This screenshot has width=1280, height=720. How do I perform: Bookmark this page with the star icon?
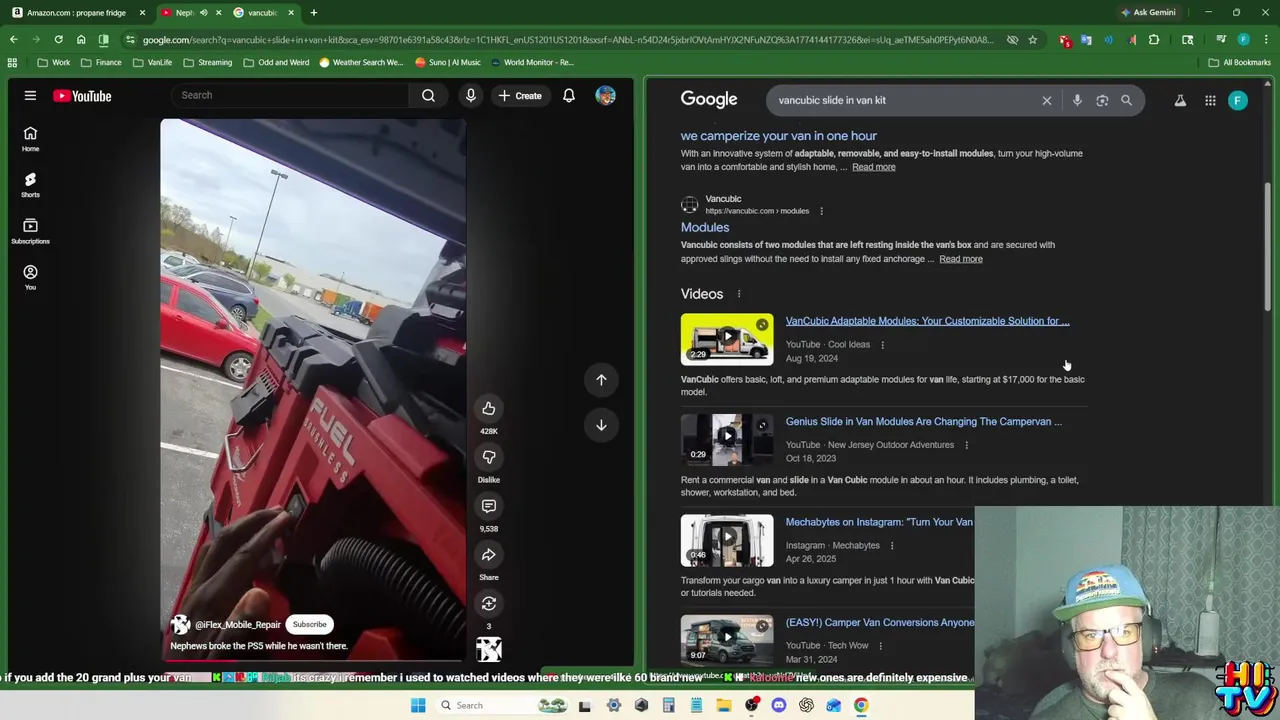(x=1033, y=40)
